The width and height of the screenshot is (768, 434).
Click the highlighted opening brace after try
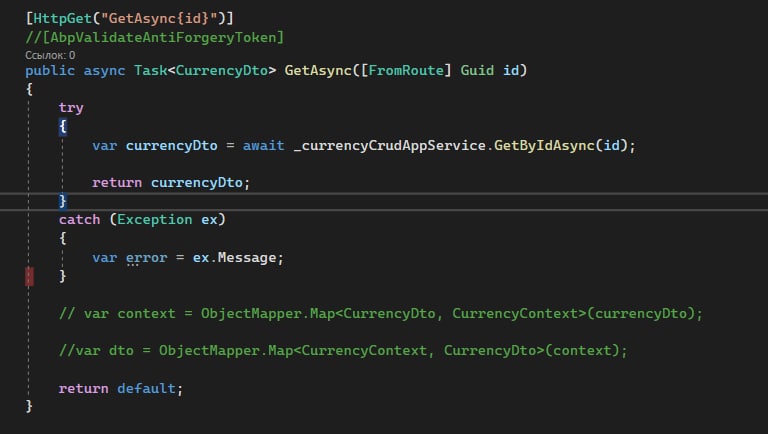click(63, 126)
